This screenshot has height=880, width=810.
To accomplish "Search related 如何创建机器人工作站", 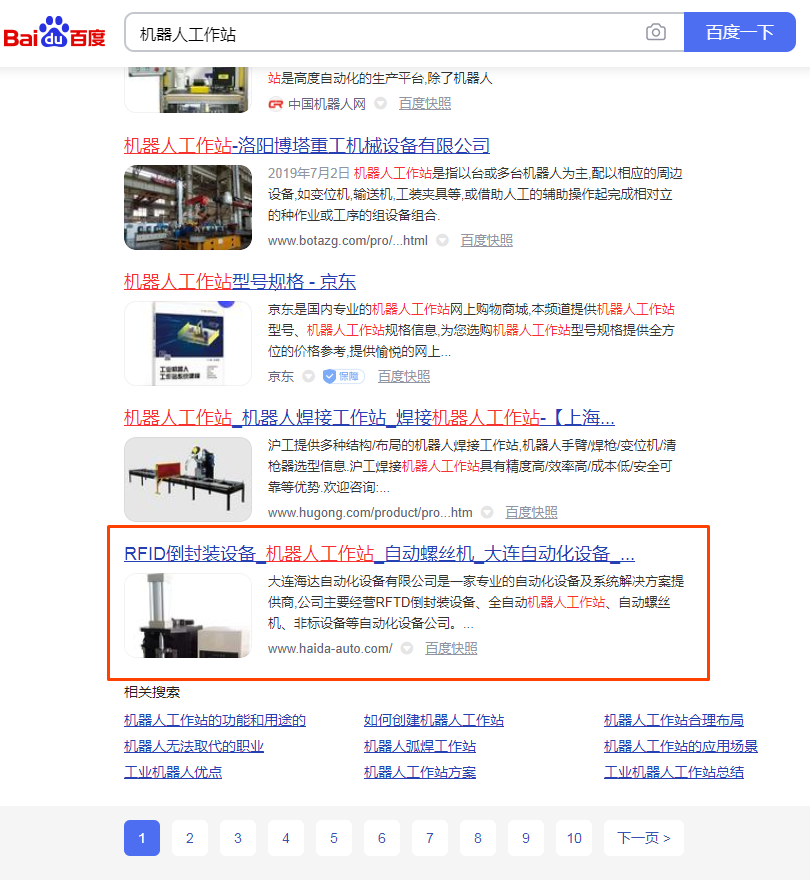I will [434, 720].
